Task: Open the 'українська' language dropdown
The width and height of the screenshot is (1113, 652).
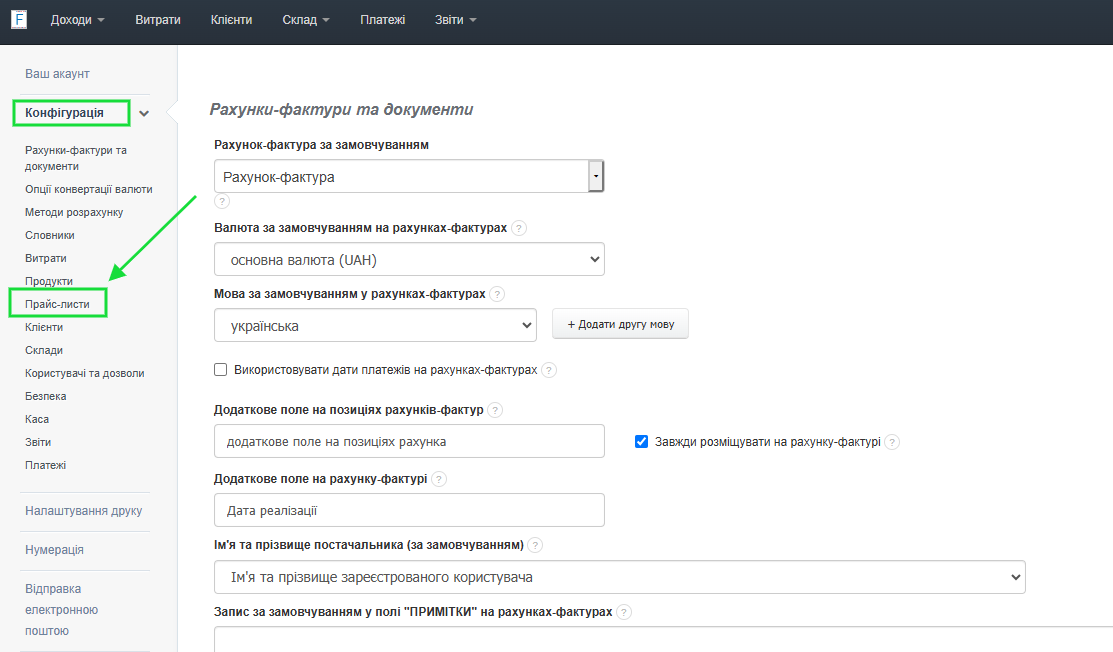Action: 375,326
